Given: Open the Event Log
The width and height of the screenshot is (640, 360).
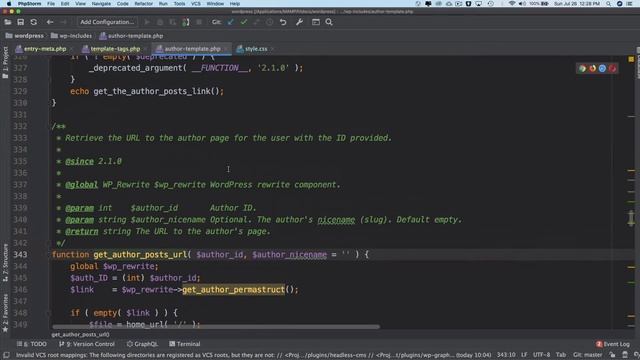Looking at the screenshot, I should (613, 344).
